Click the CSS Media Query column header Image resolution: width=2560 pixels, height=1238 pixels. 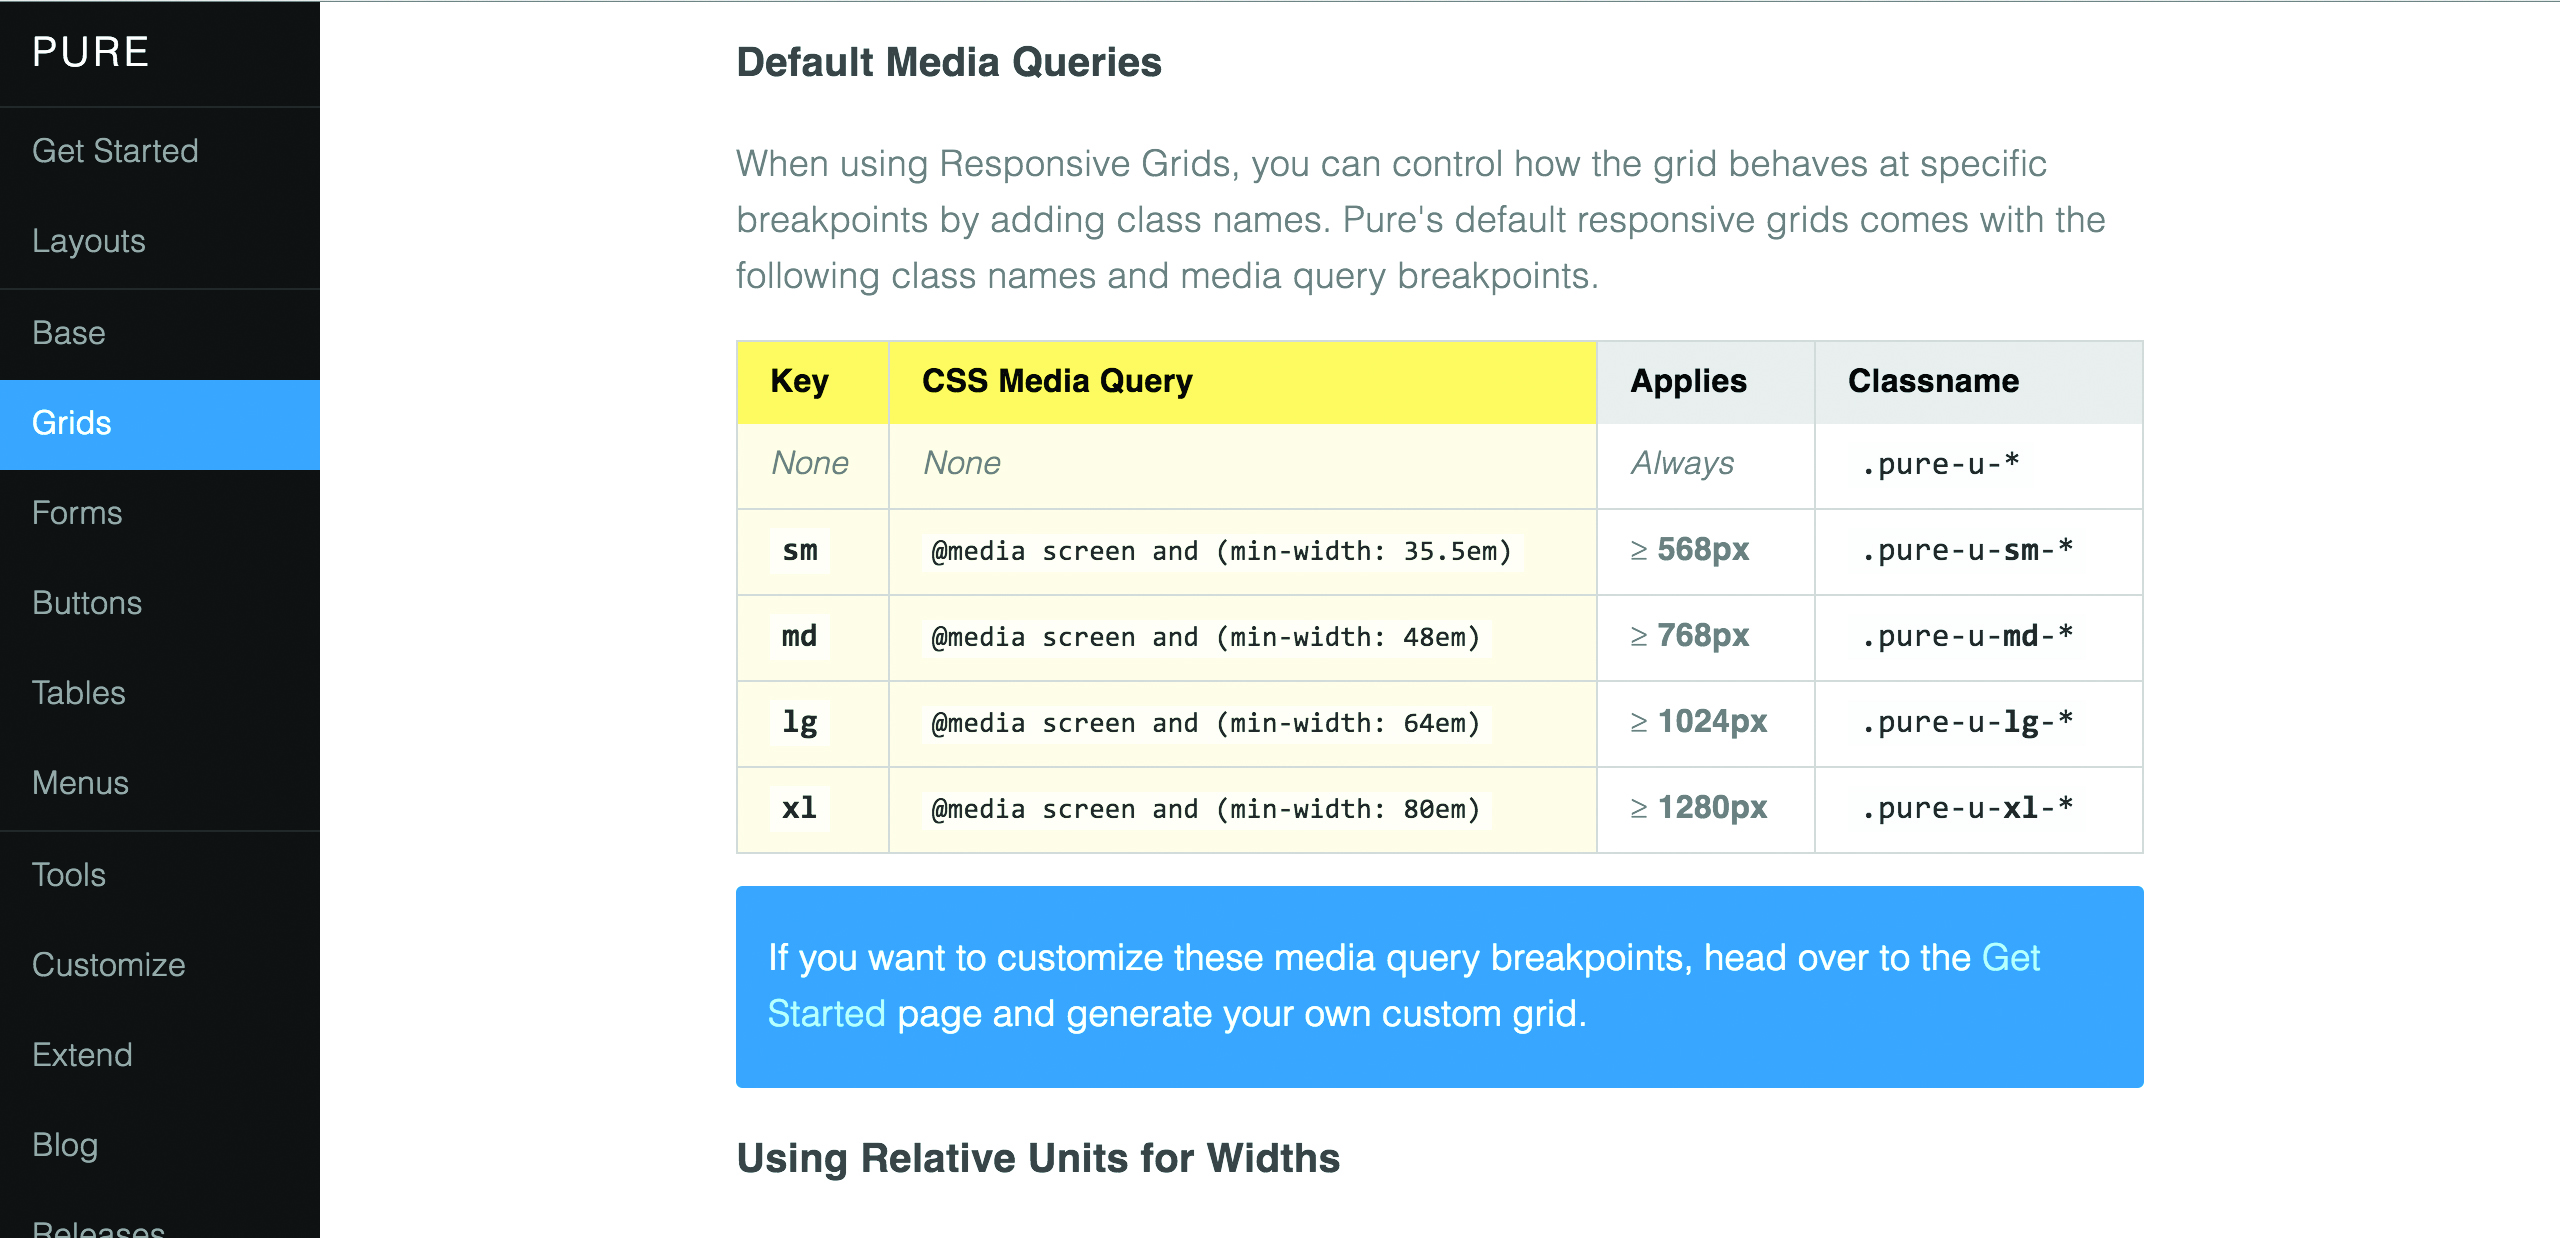[x=1057, y=381]
